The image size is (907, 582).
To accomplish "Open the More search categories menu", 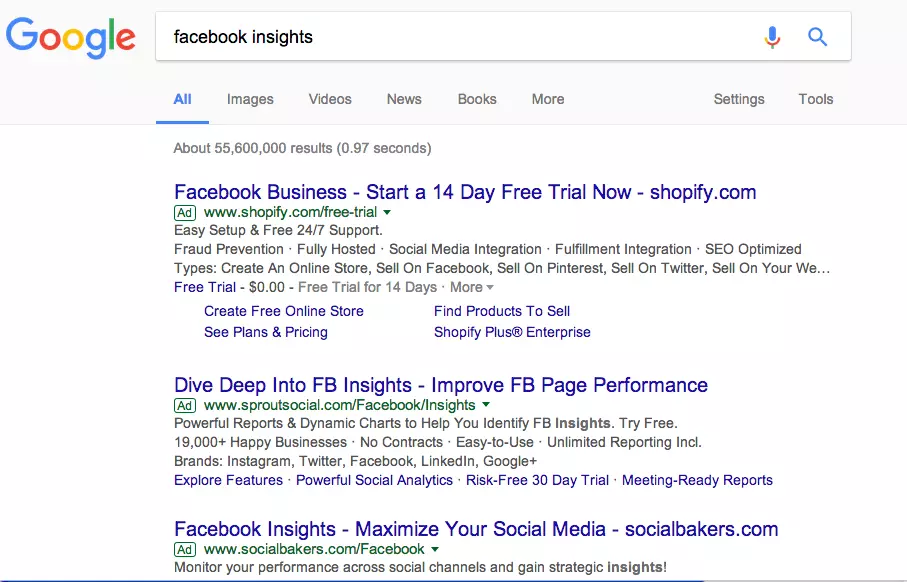I will tap(548, 99).
